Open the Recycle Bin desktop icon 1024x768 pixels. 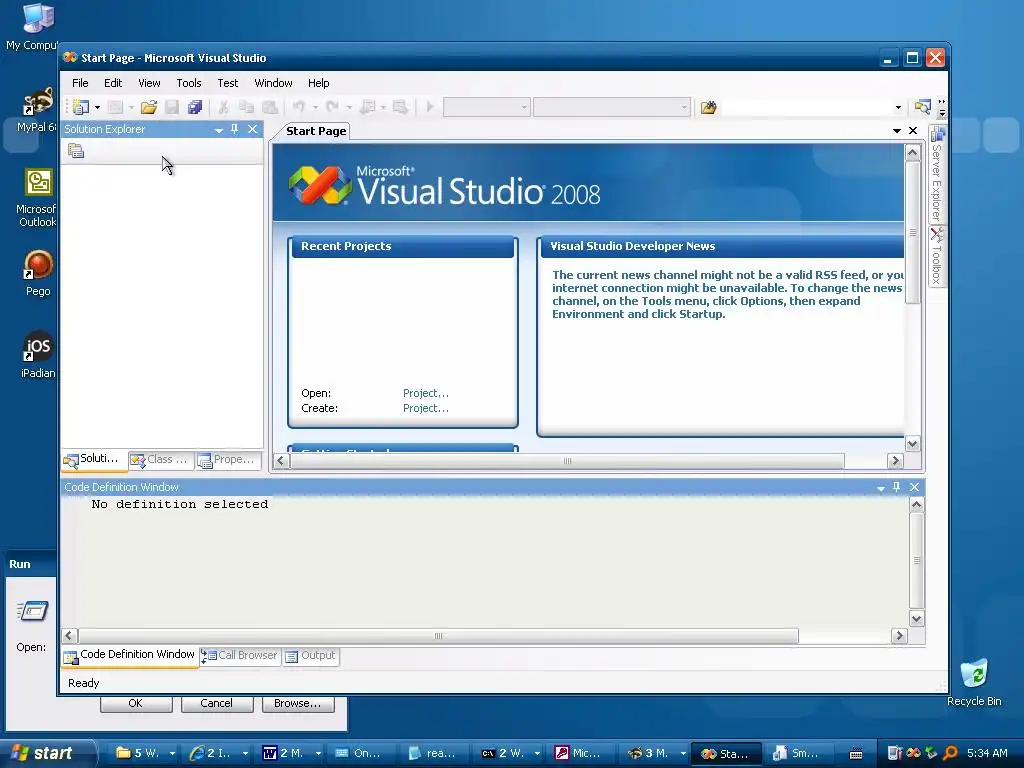[x=974, y=682]
